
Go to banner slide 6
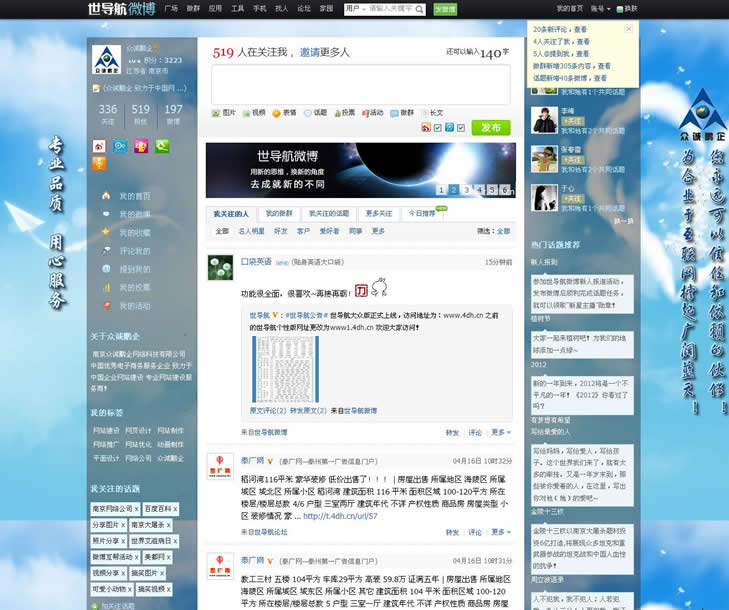coord(504,190)
